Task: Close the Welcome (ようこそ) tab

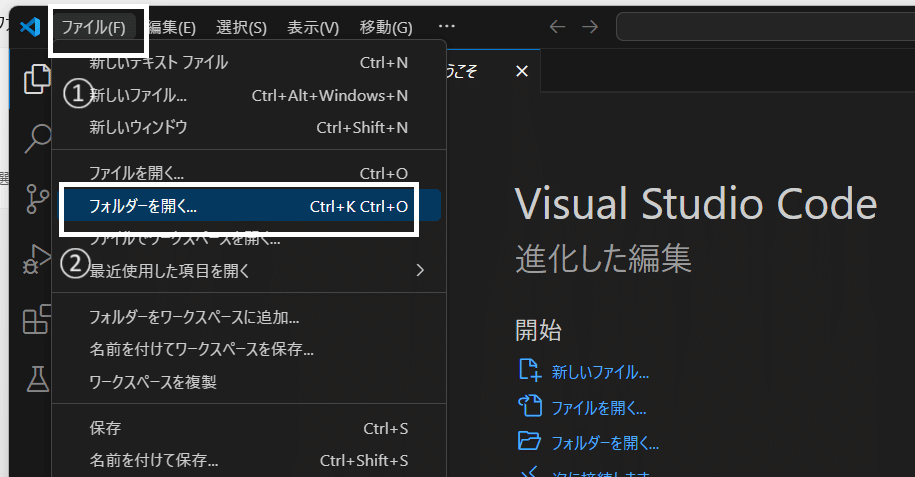Action: point(522,71)
